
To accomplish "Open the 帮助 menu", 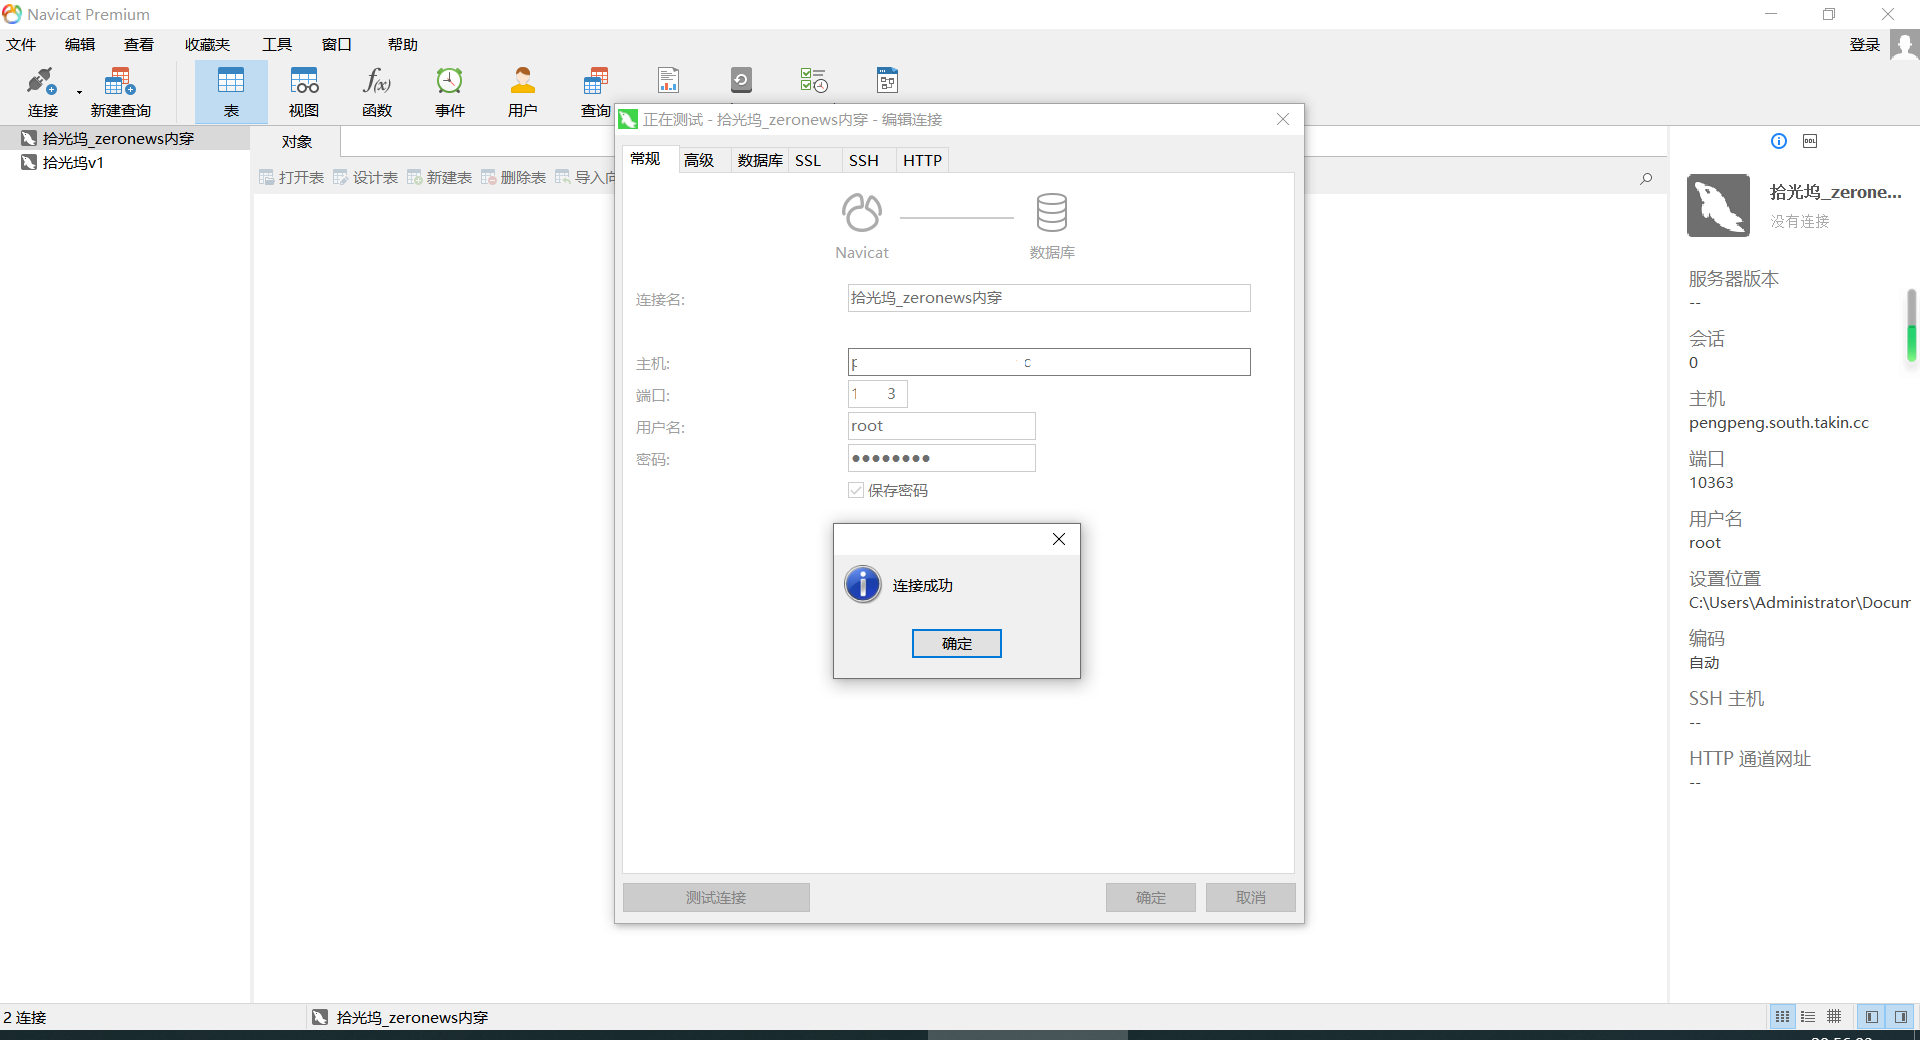I will tap(403, 45).
